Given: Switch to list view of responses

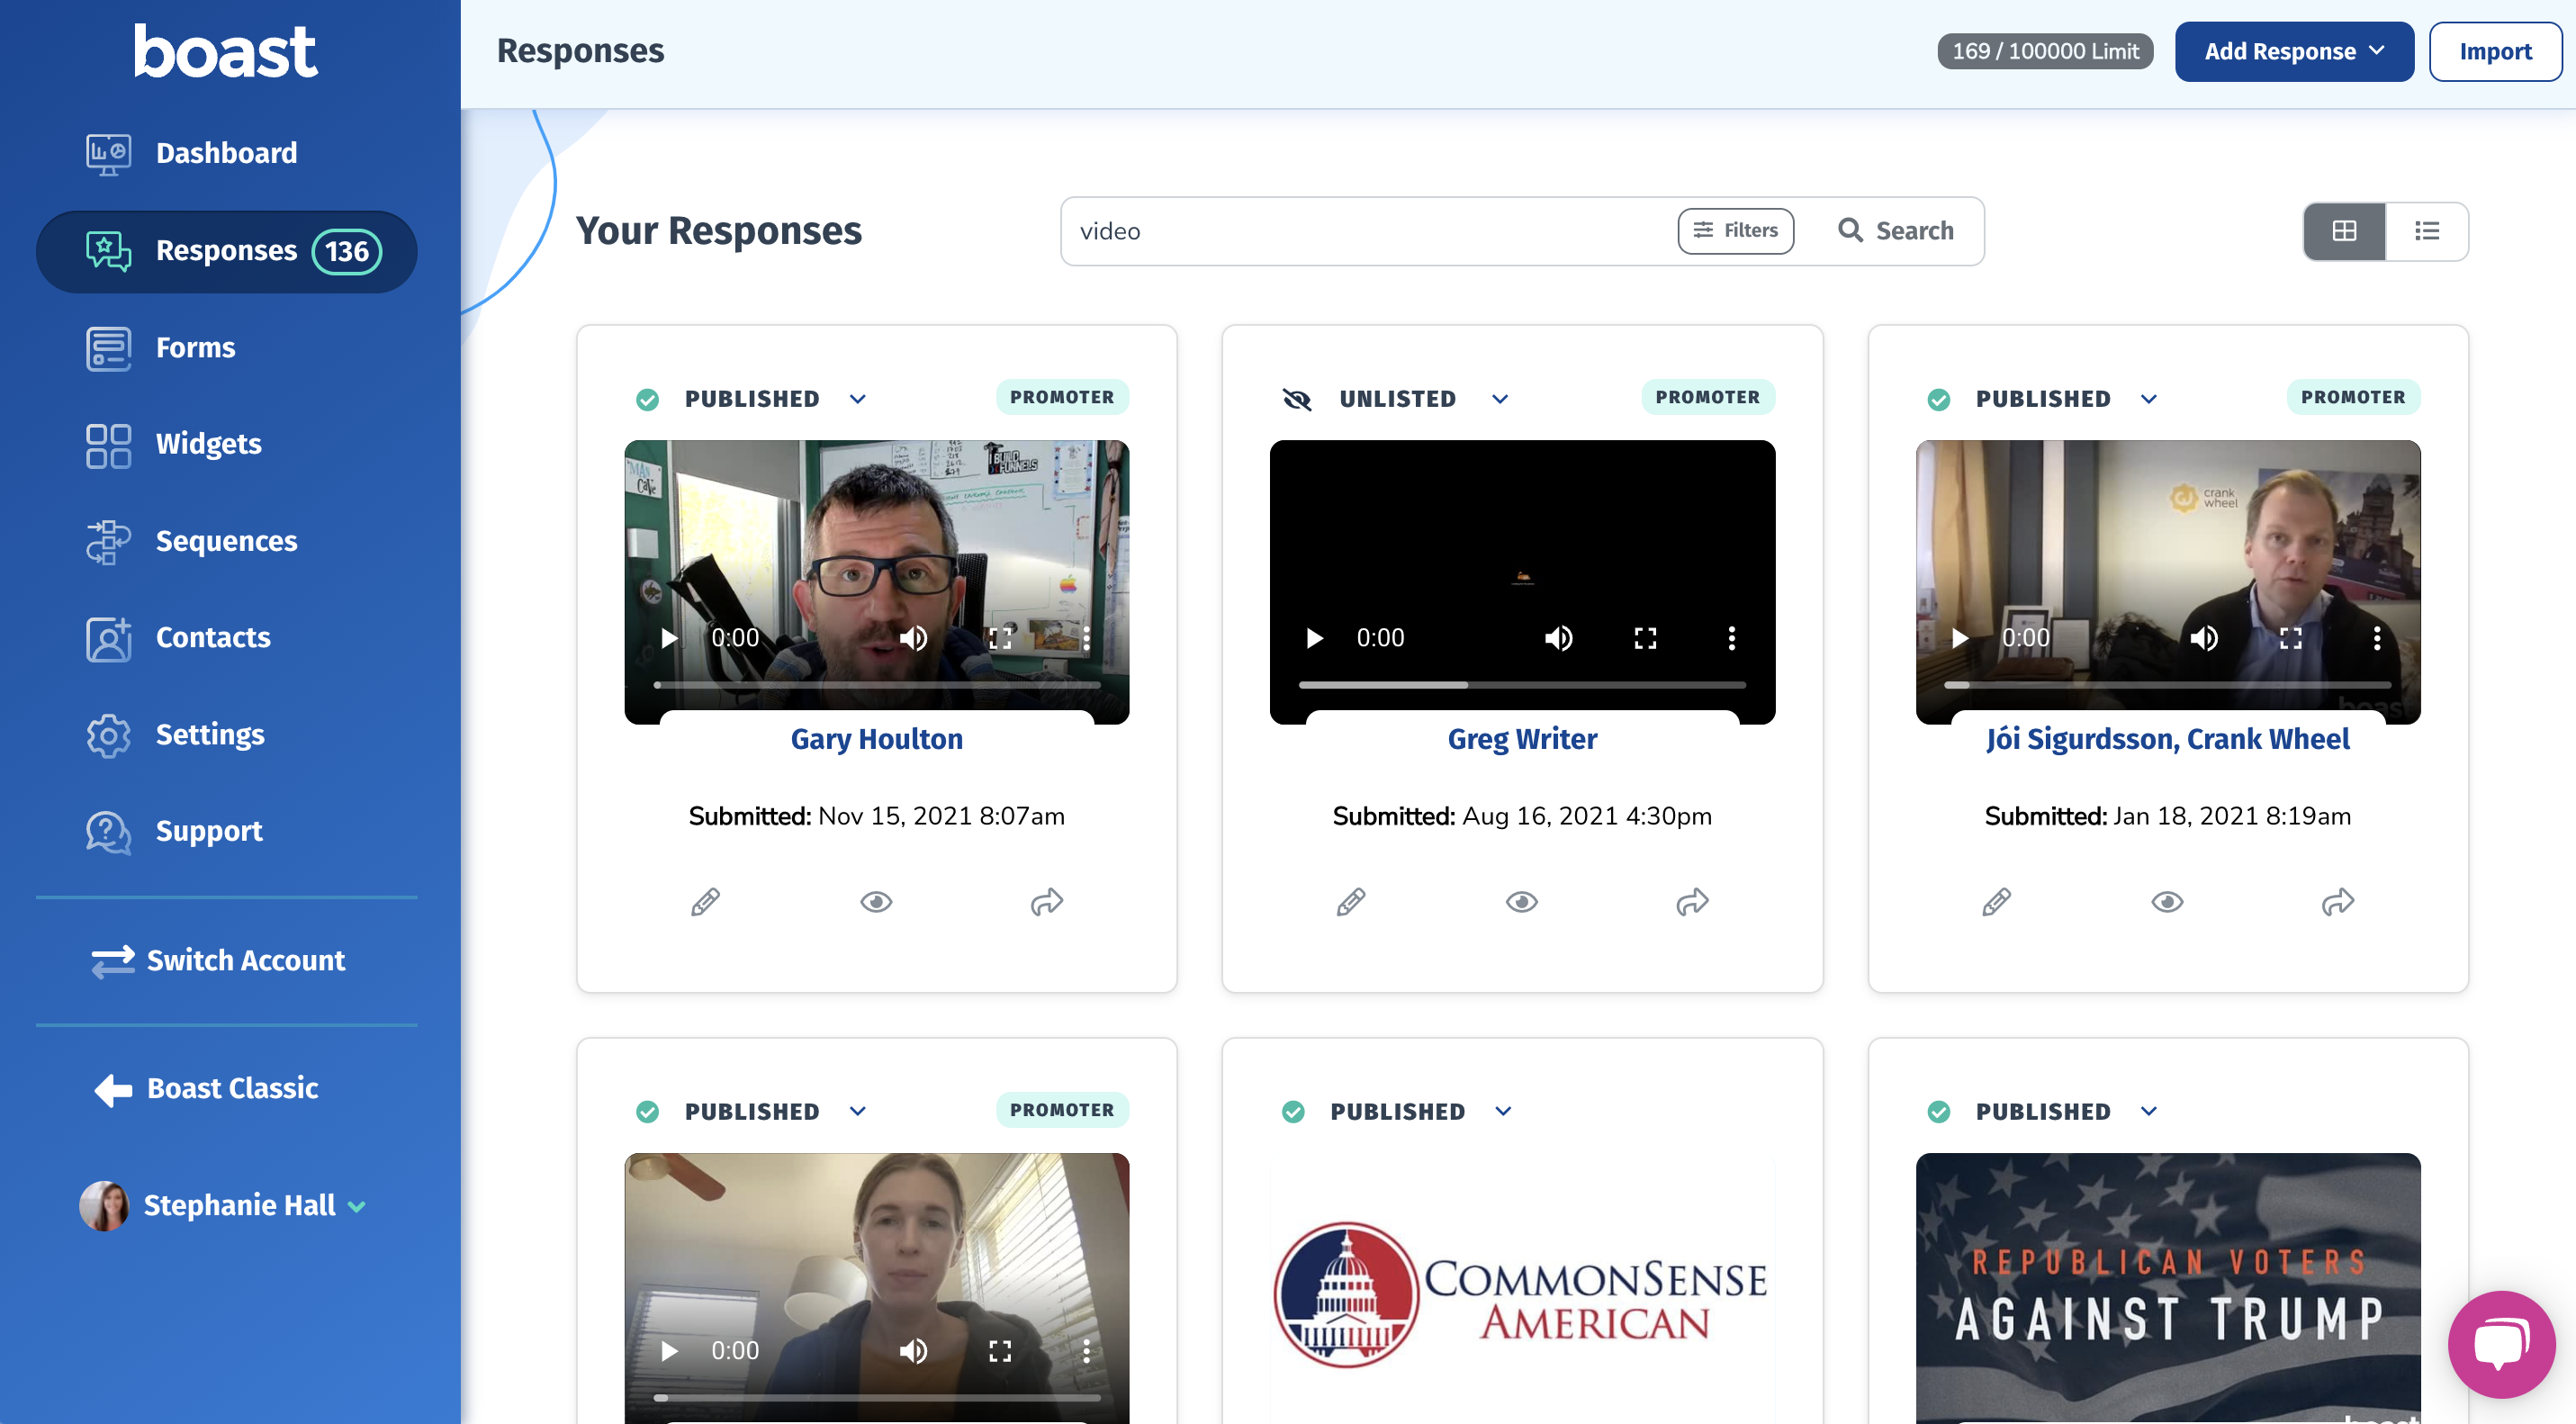Looking at the screenshot, I should tap(2428, 231).
